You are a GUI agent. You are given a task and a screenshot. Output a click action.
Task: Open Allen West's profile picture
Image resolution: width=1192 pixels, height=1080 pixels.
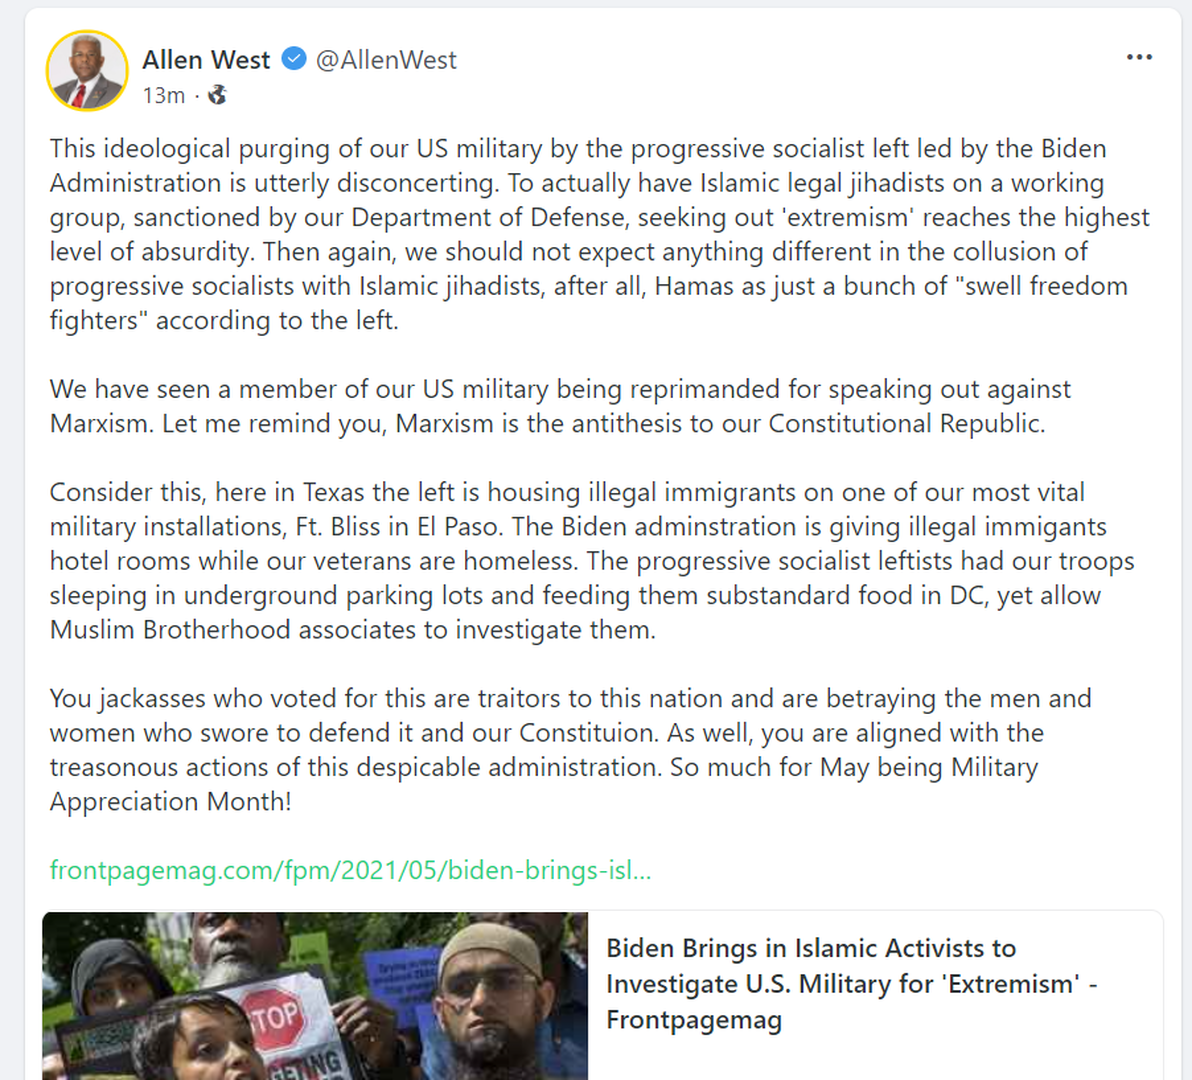(87, 71)
